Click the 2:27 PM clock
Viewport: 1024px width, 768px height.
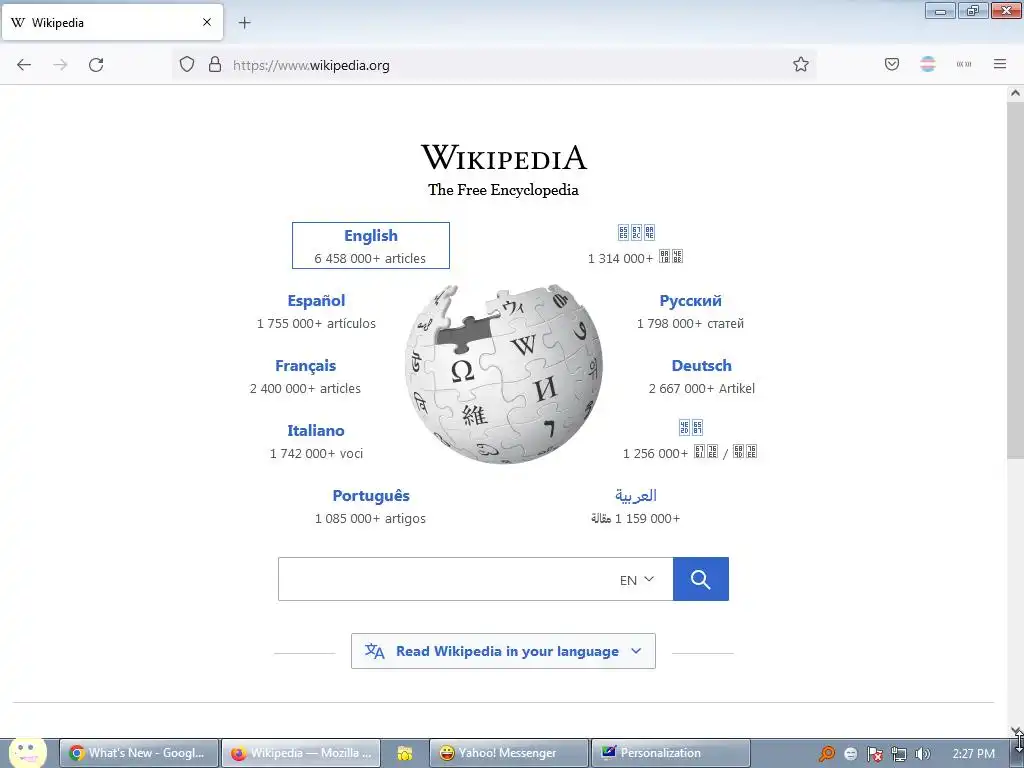pyautogui.click(x=974, y=754)
